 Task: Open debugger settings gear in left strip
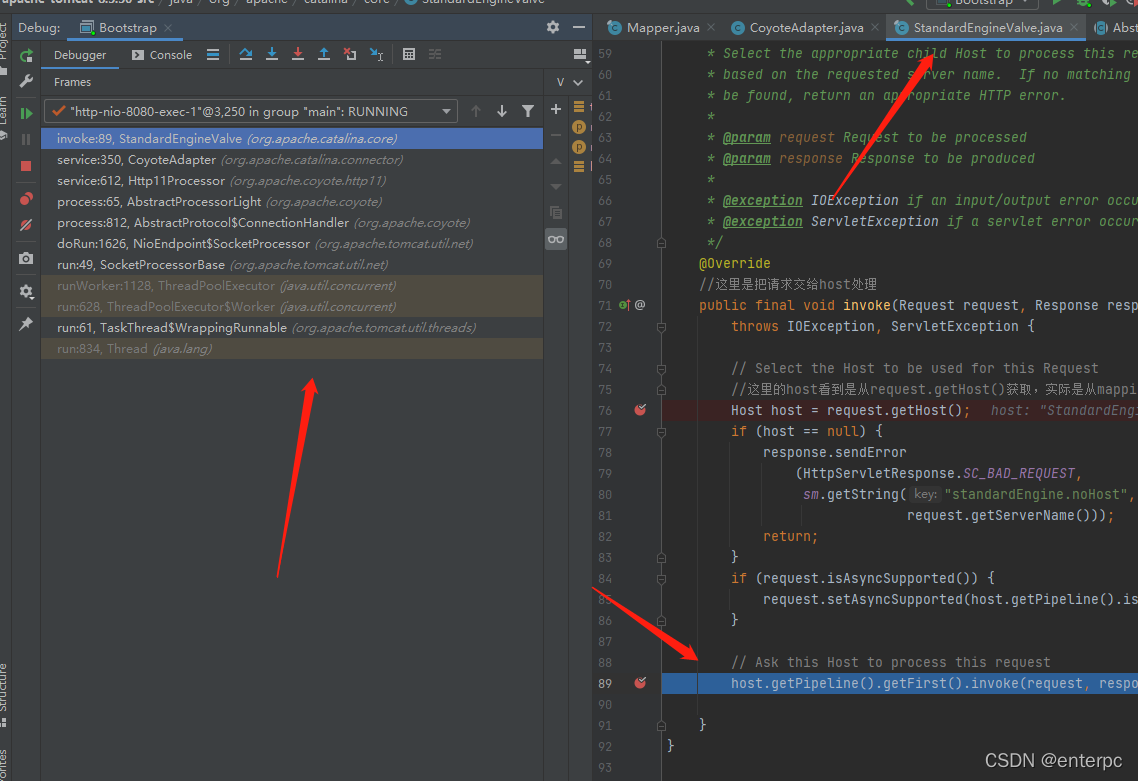tap(26, 291)
